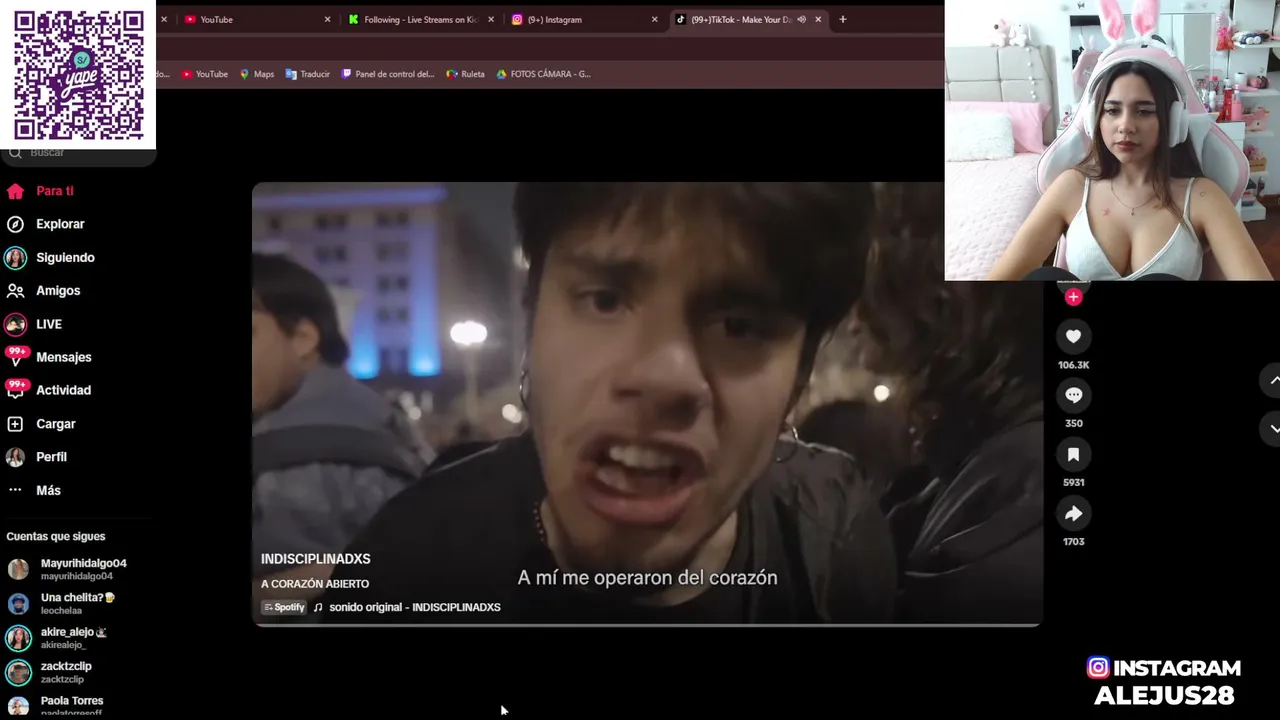Open Paola Torres followed account
1280x720 pixels.
pyautogui.click(x=56, y=705)
